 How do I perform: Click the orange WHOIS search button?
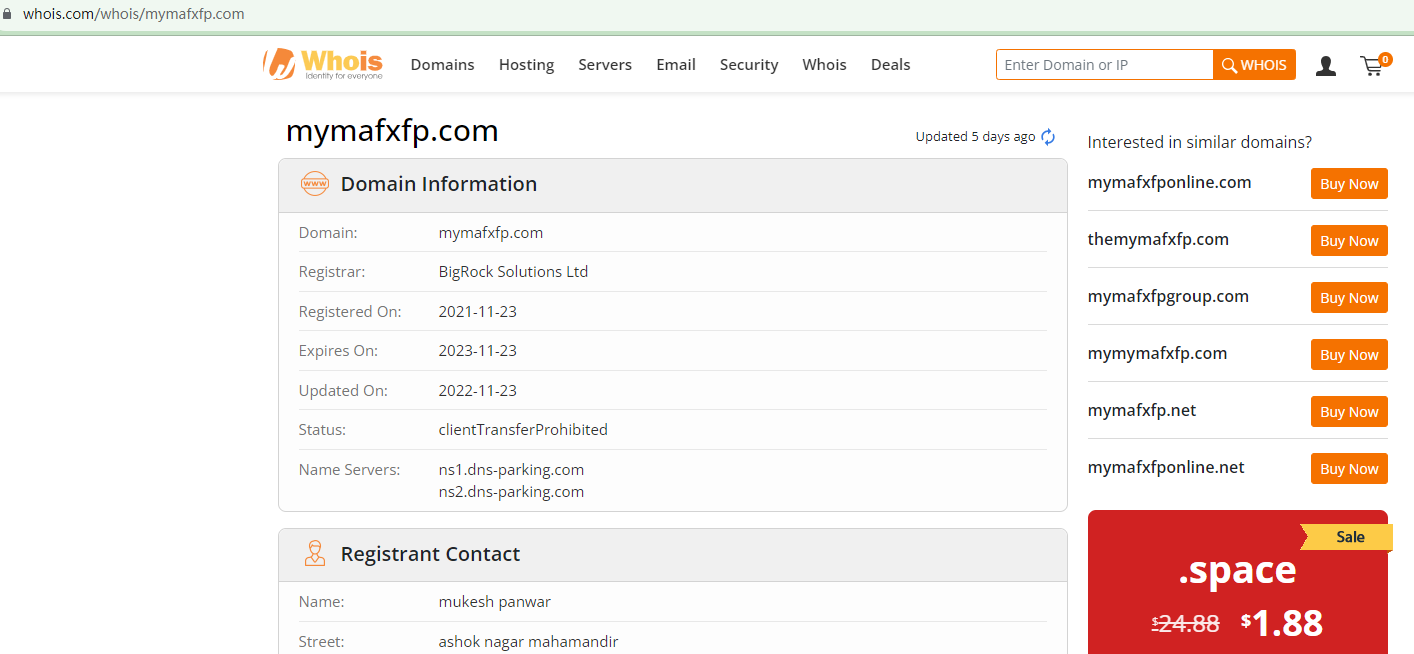[1254, 65]
